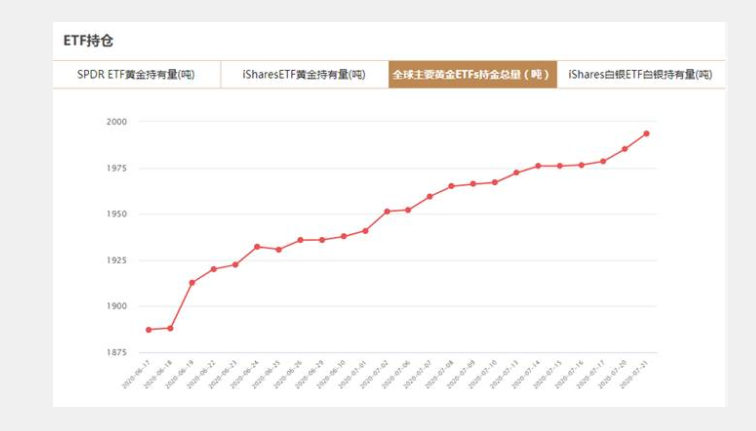756x431 pixels.
Task: Click the 2020-06-26 data point
Action: (300, 240)
